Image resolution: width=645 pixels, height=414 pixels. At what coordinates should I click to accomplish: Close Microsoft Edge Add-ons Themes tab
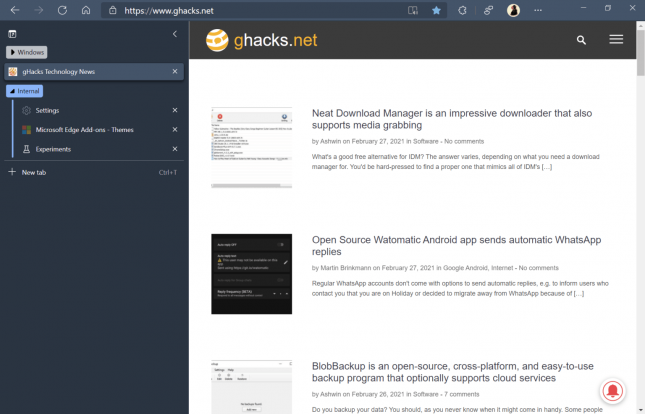point(175,130)
